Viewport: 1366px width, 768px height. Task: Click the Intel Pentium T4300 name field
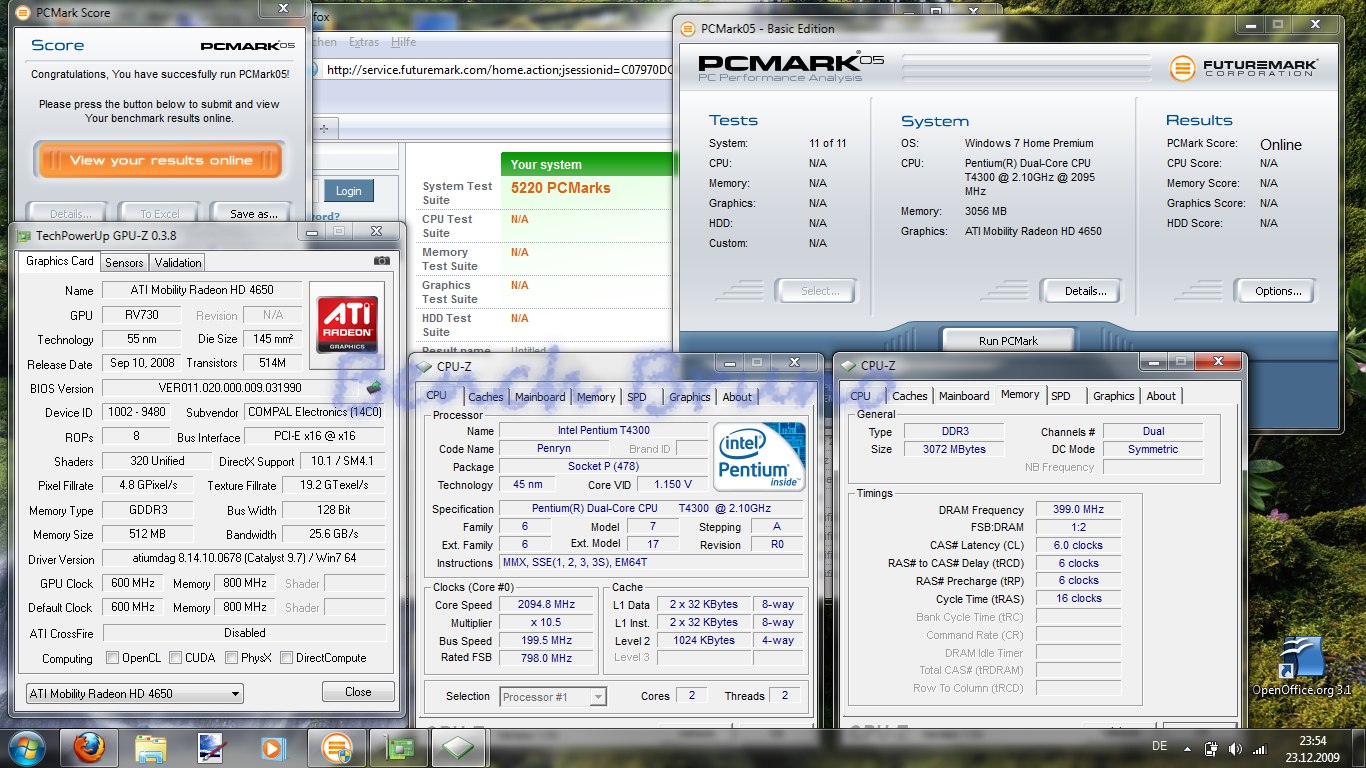603,431
